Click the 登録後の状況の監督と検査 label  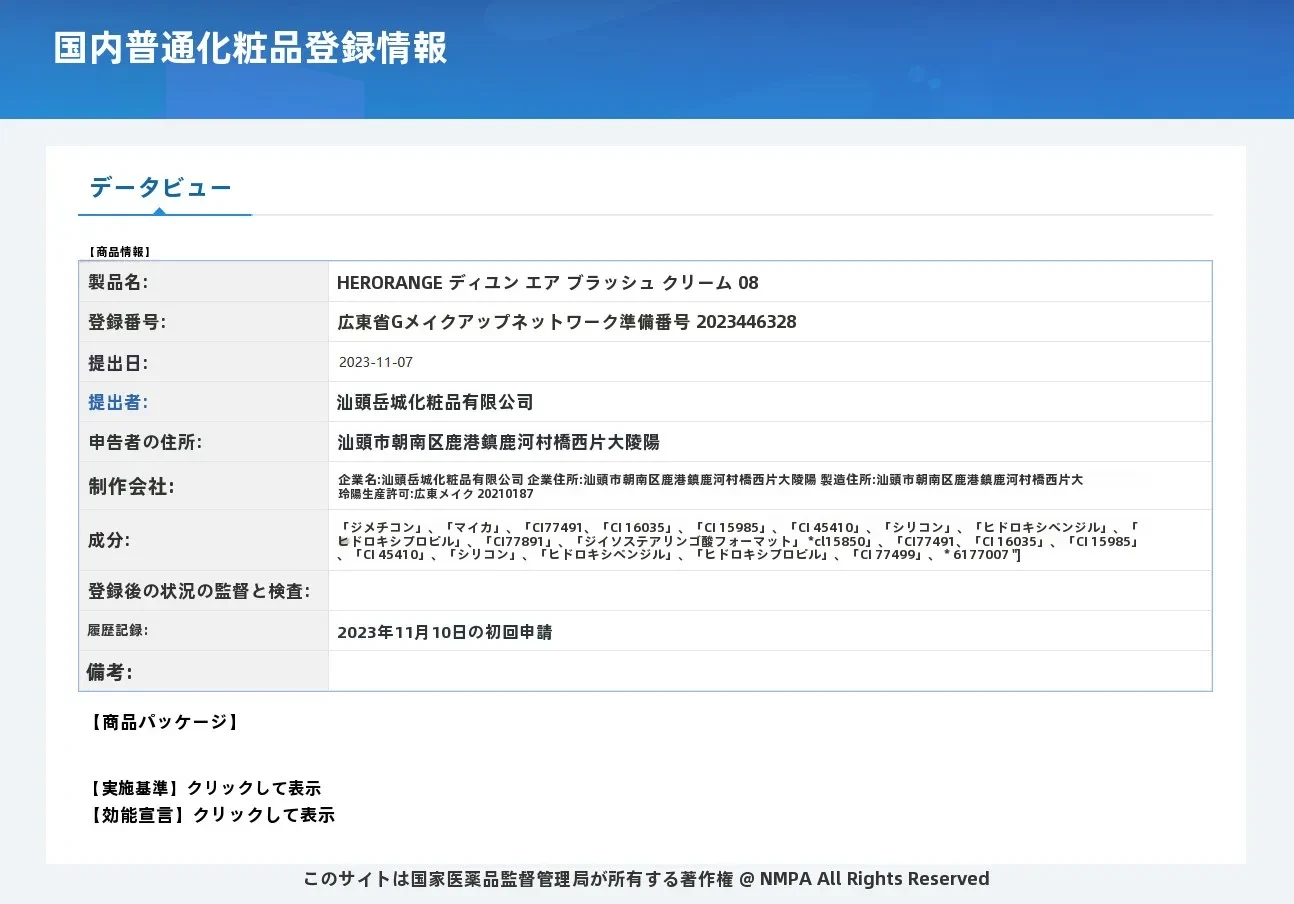[199, 591]
